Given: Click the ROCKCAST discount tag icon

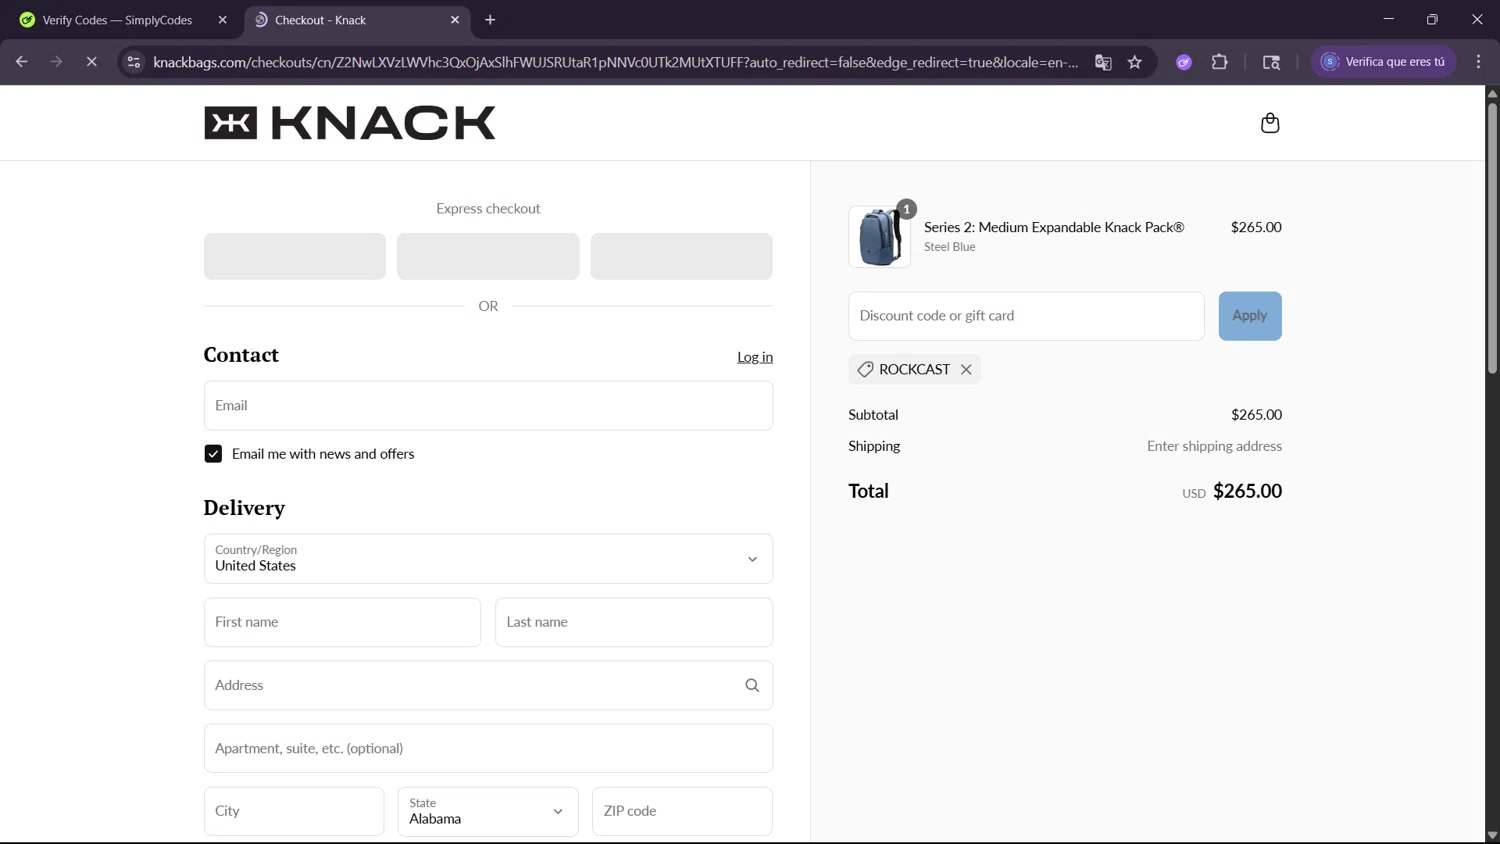Looking at the screenshot, I should [x=866, y=369].
